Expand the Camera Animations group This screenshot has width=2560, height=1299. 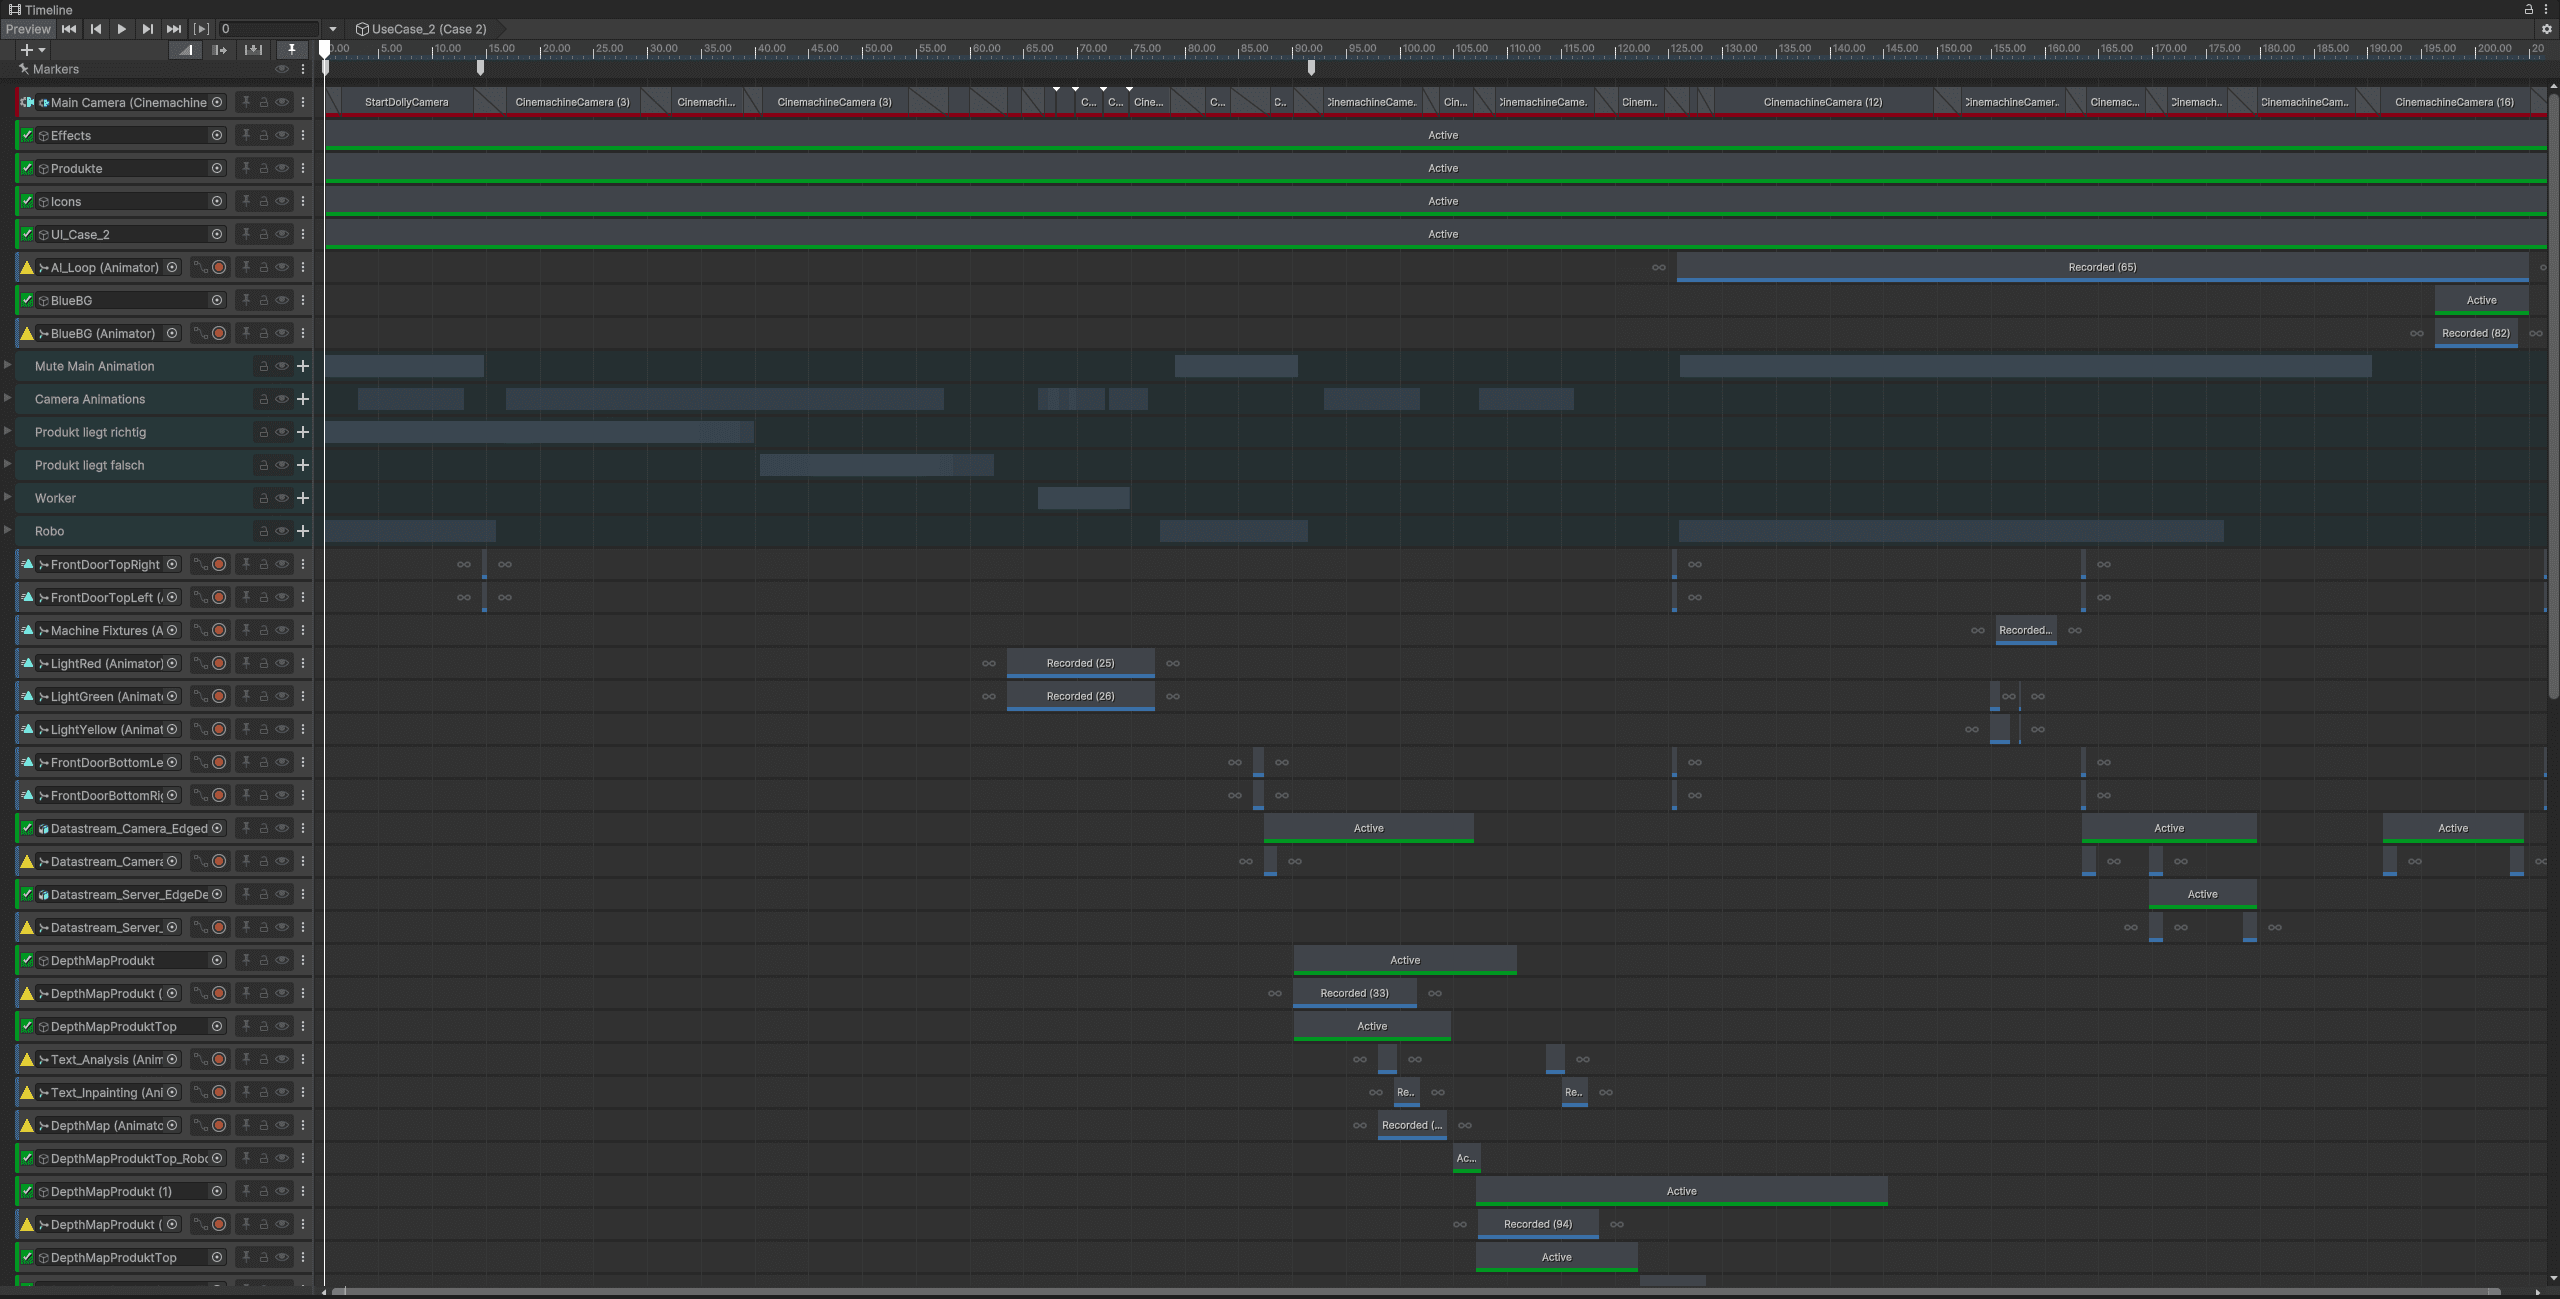coord(8,398)
